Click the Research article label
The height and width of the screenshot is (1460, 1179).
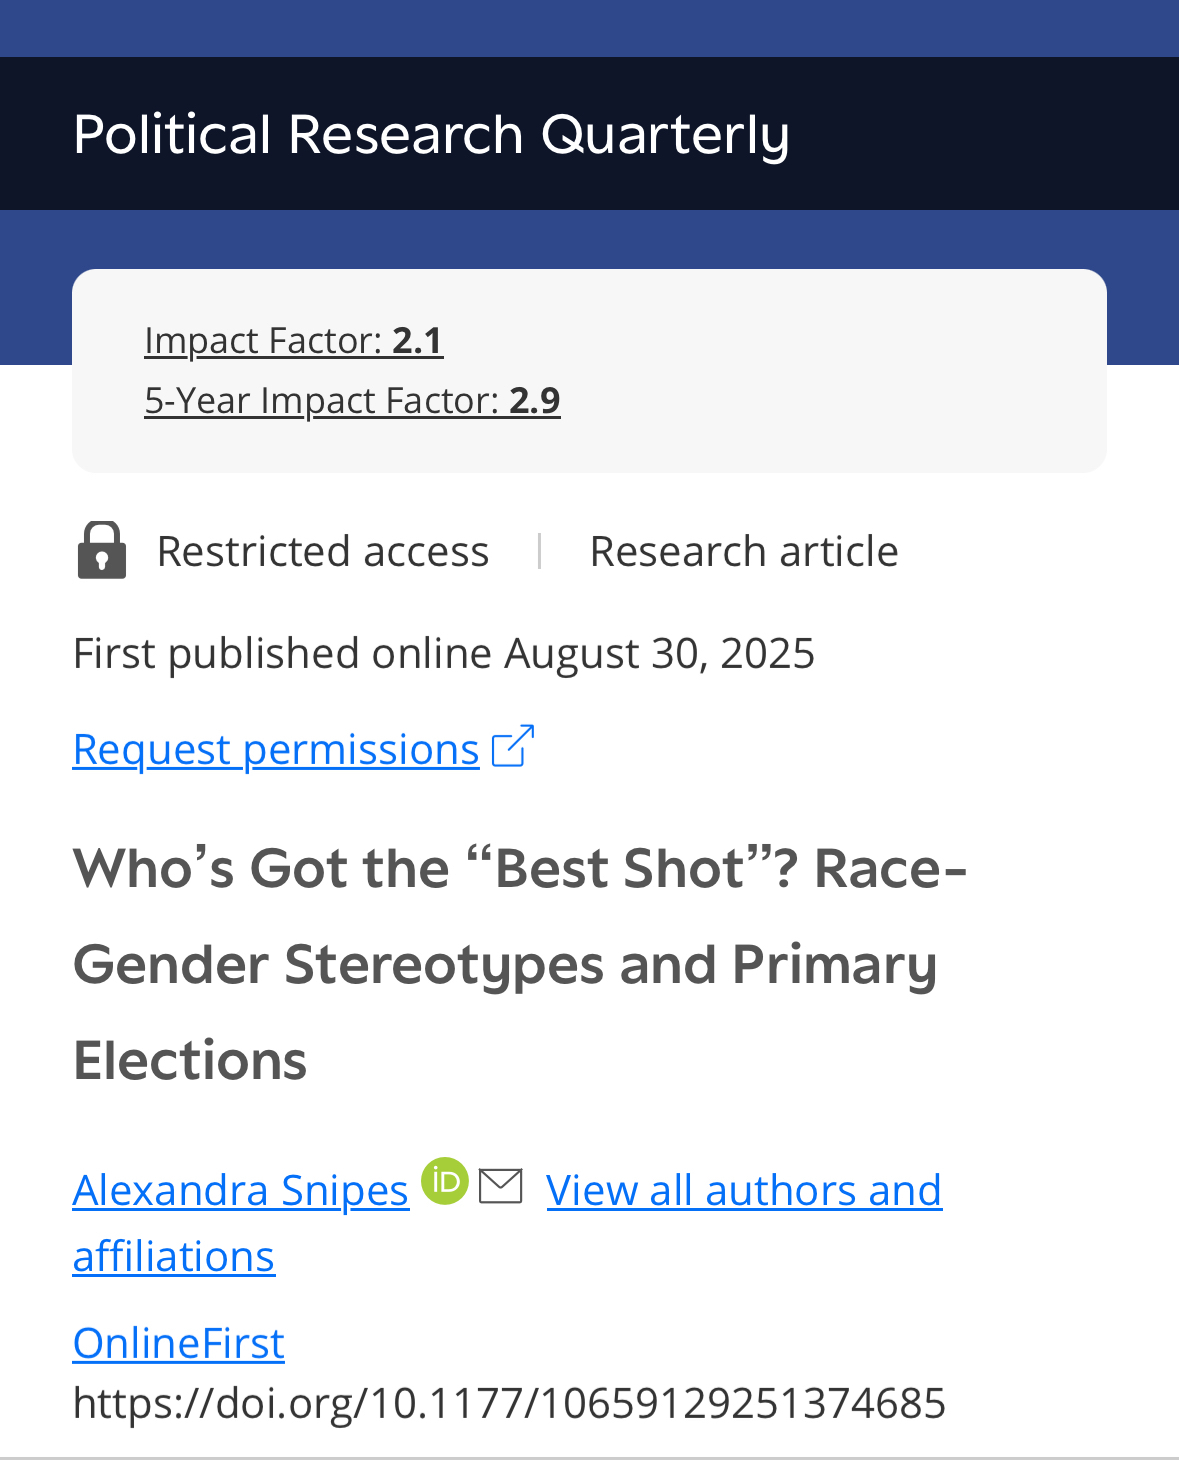[744, 552]
